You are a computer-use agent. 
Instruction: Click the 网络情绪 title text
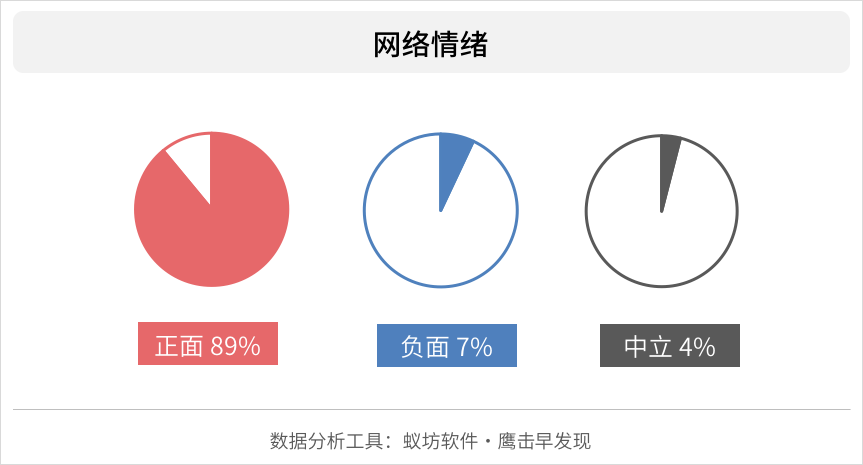431,44
